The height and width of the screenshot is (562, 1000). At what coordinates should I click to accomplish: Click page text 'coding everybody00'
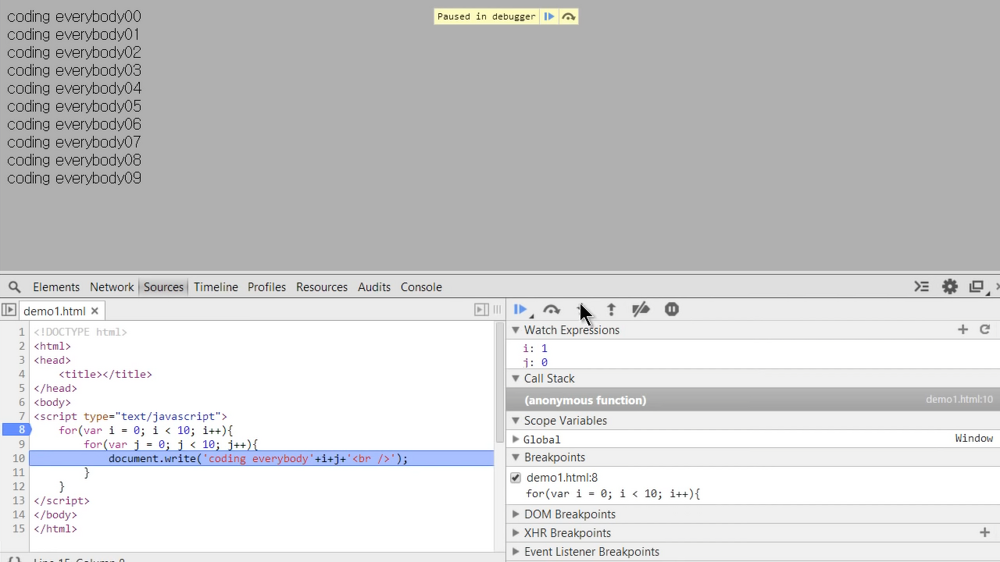pyautogui.click(x=74, y=17)
